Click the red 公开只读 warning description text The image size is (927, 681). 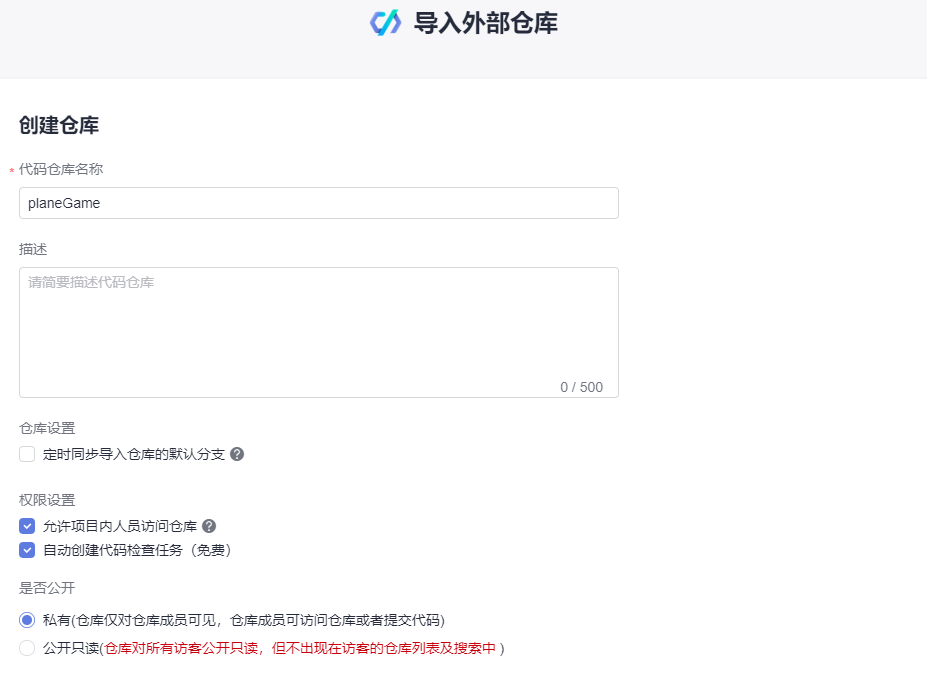(300, 648)
